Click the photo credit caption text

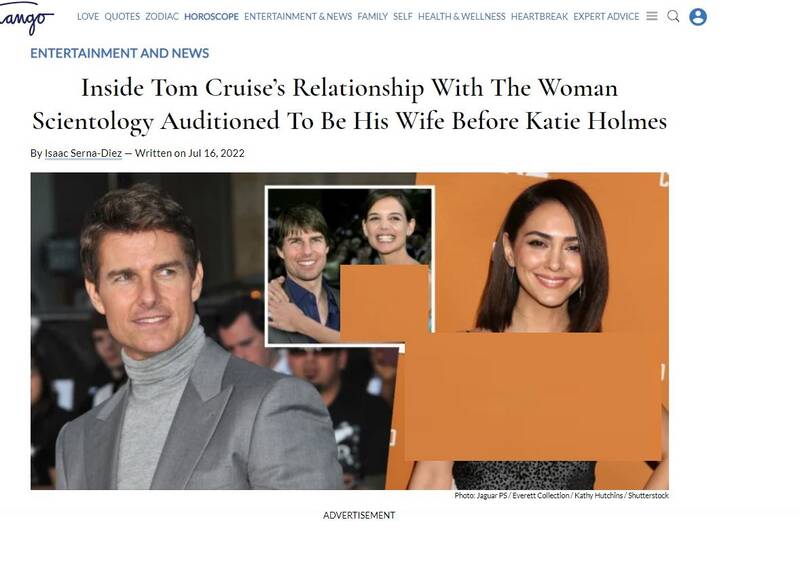[x=561, y=495]
